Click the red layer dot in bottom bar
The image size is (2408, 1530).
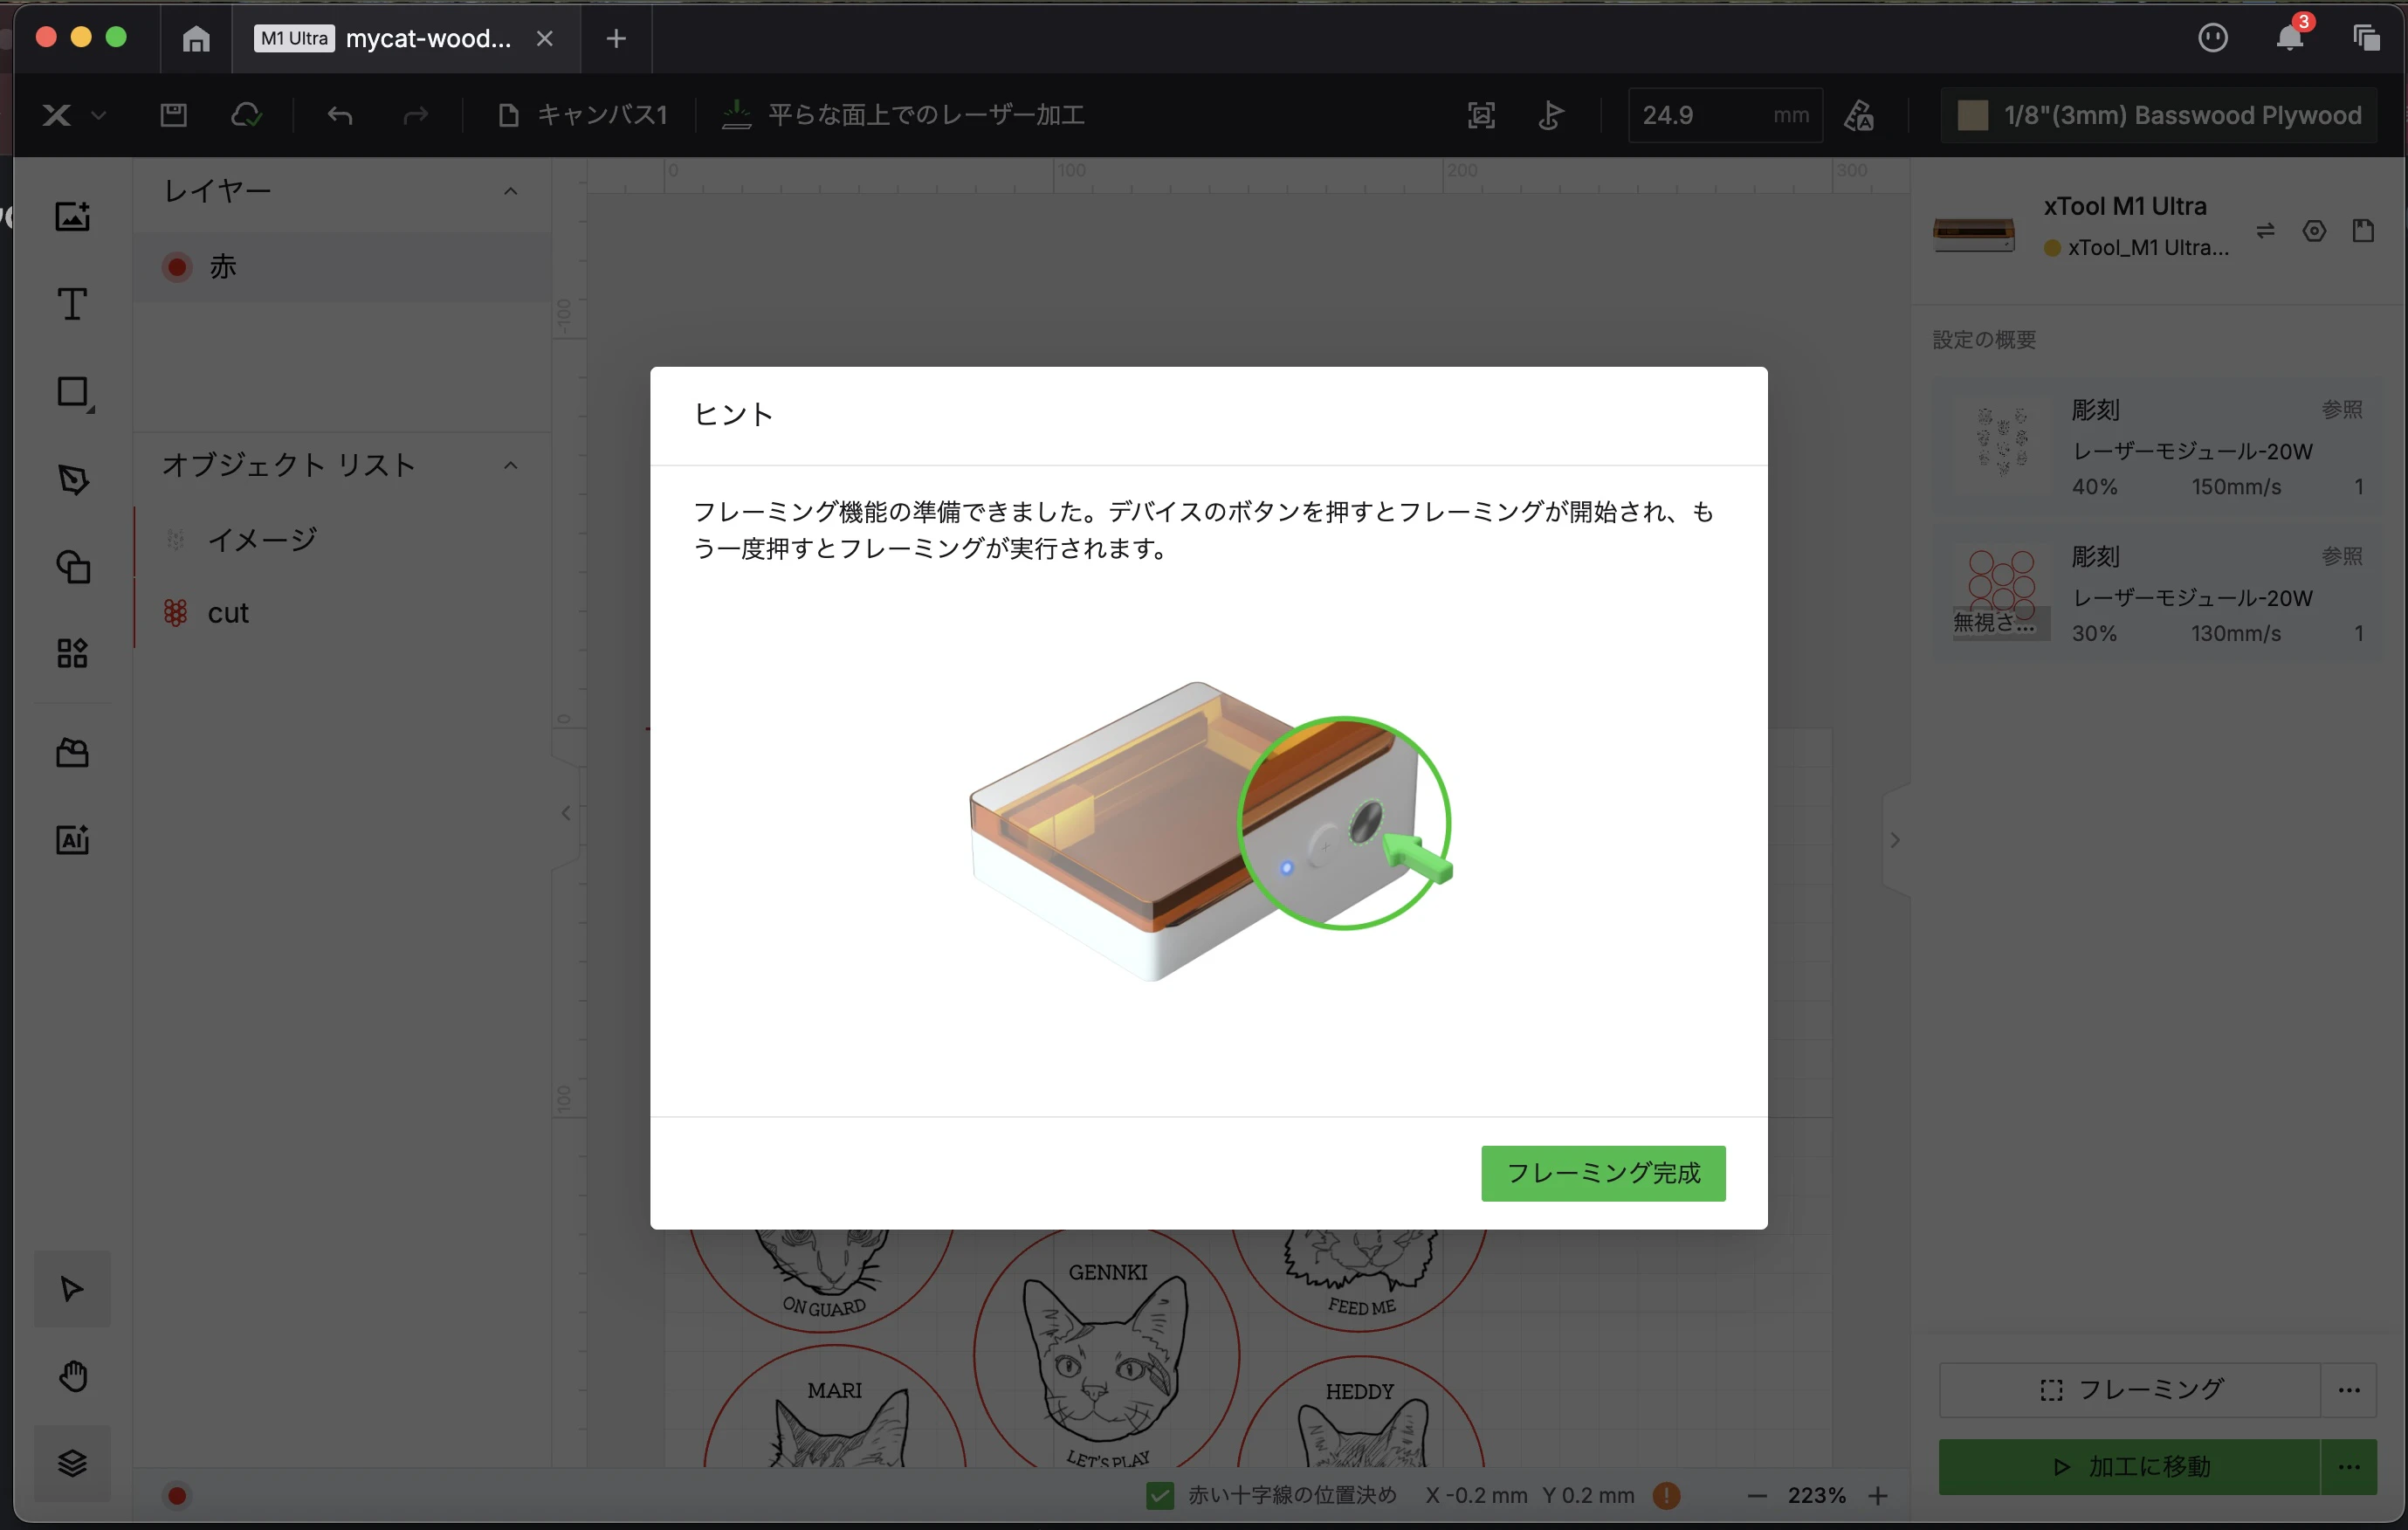177,1495
